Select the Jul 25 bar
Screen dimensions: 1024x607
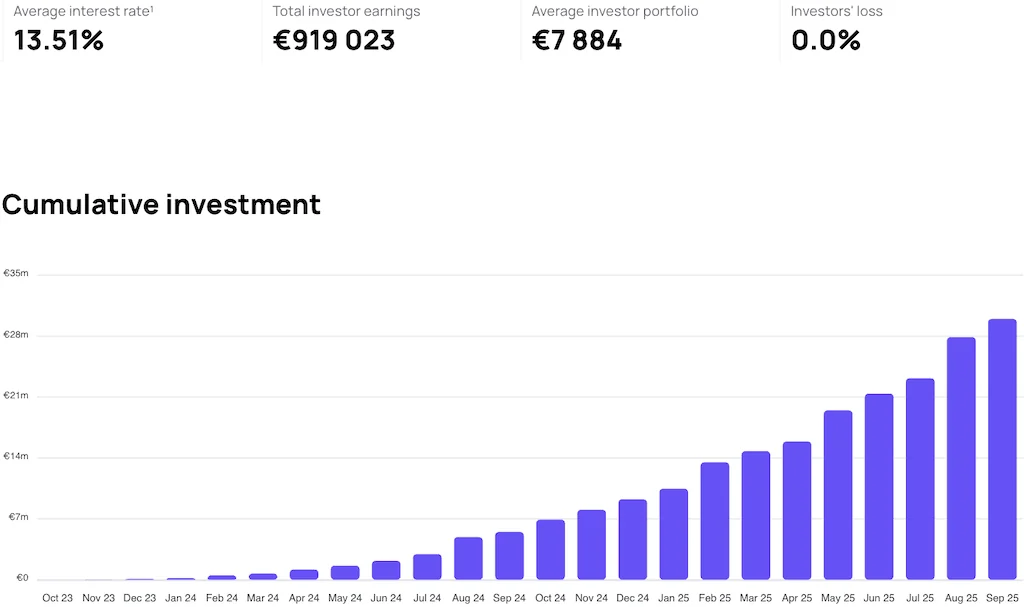pos(920,479)
